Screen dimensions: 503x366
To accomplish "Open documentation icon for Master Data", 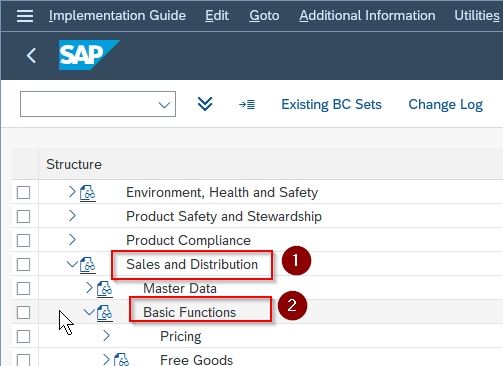I will click(105, 289).
